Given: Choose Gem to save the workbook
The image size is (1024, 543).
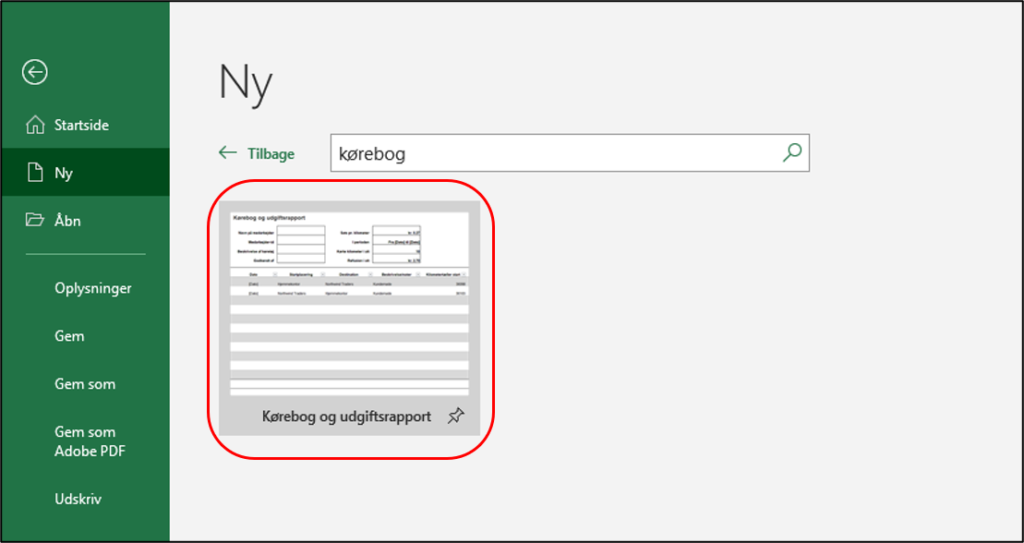Looking at the screenshot, I should point(70,336).
